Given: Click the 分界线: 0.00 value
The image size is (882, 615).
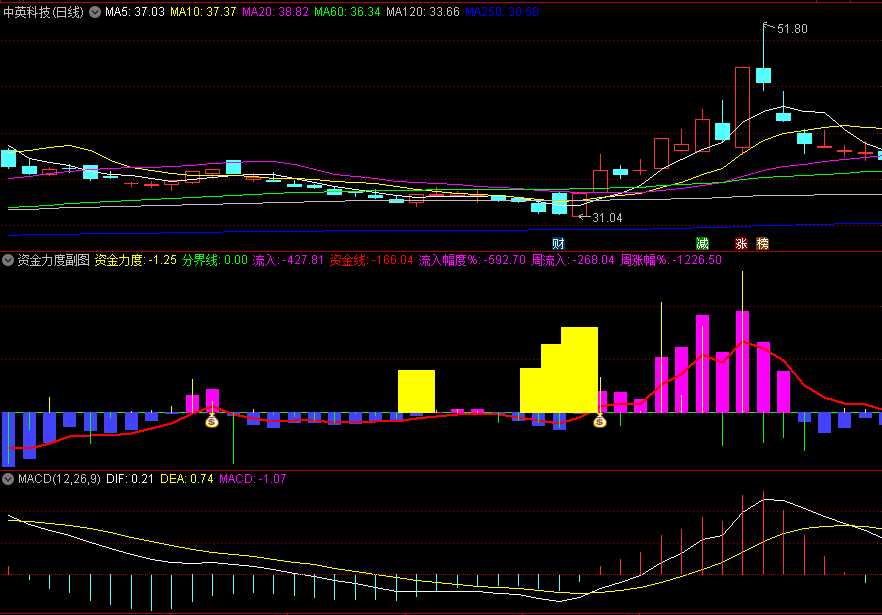Looking at the screenshot, I should pyautogui.click(x=215, y=260).
